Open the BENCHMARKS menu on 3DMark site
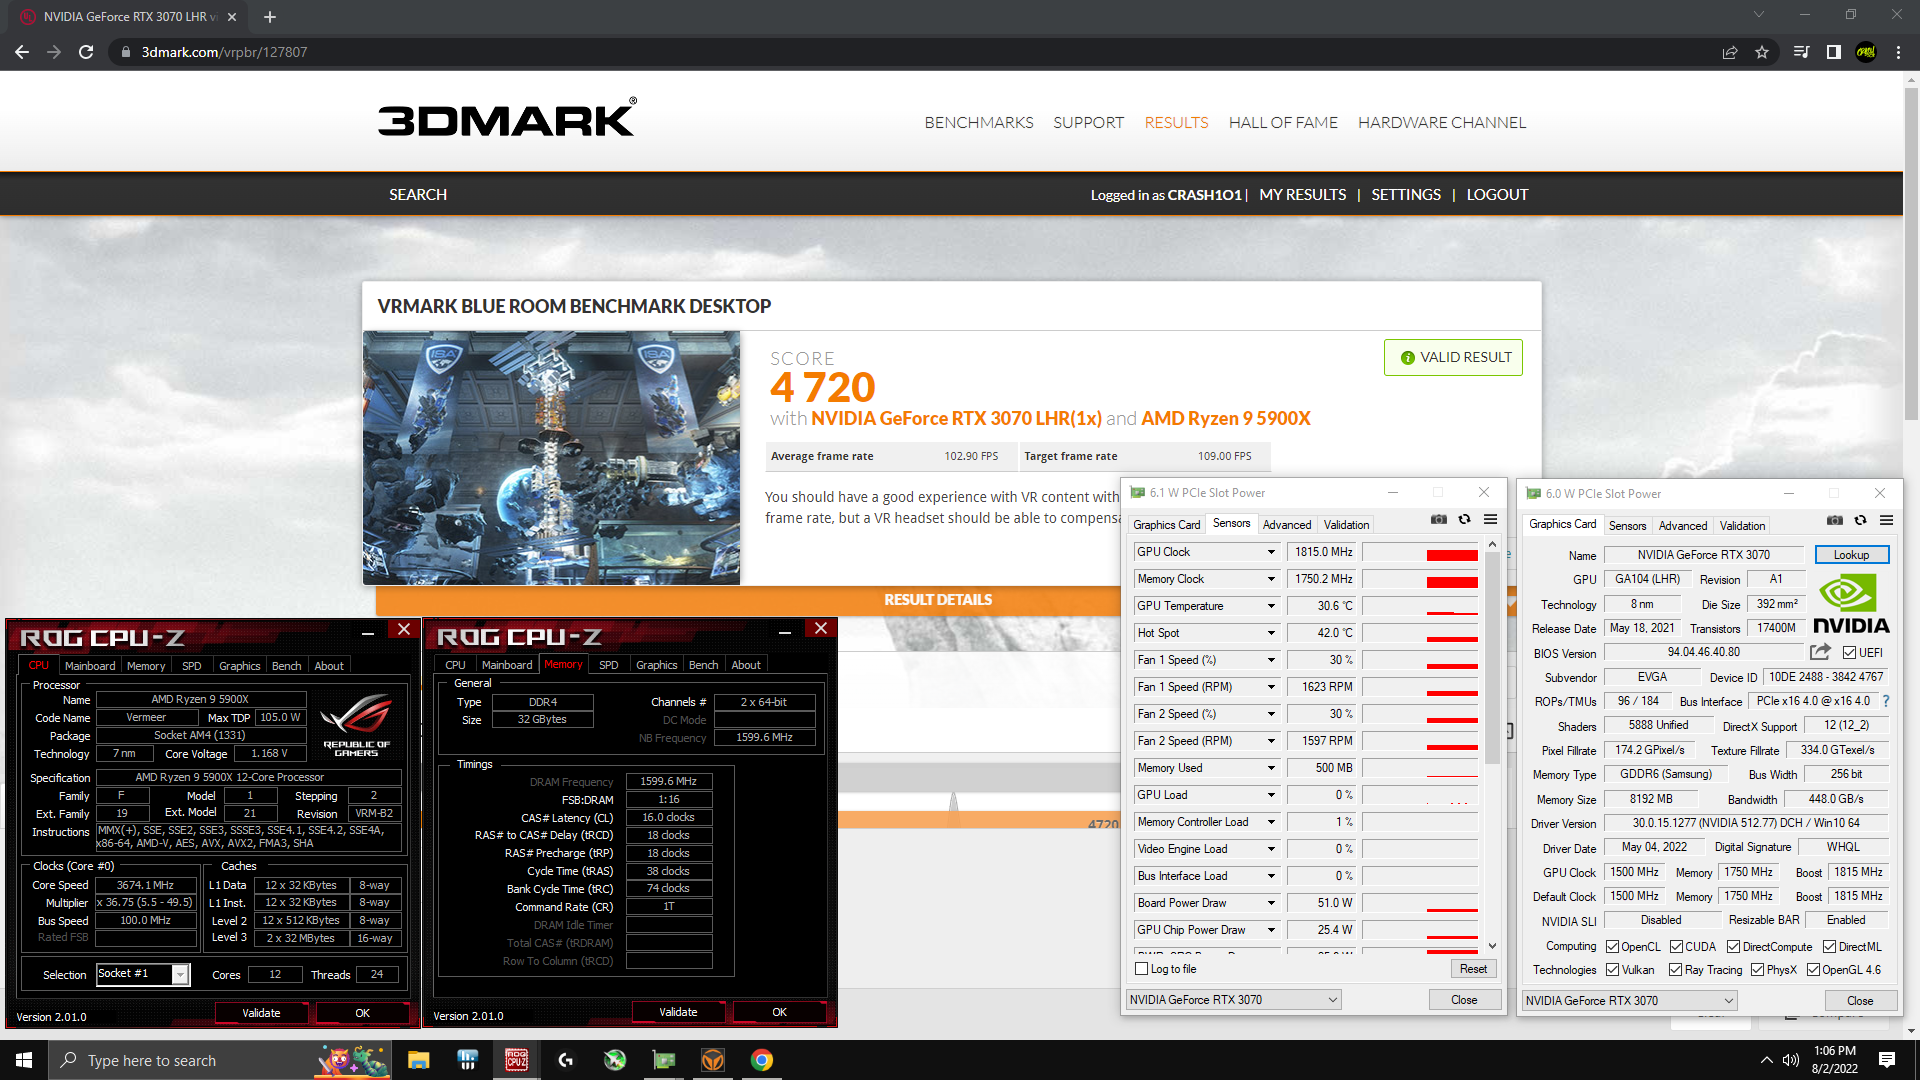 (x=979, y=122)
